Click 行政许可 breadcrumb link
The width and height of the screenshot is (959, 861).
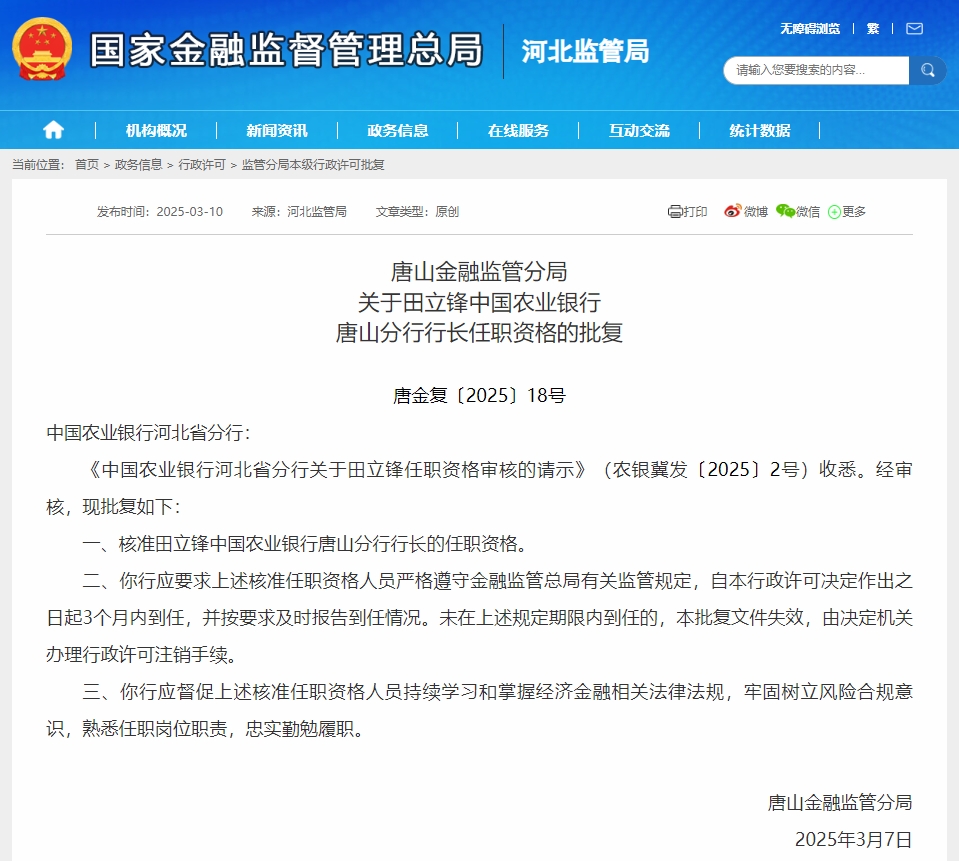pos(202,164)
